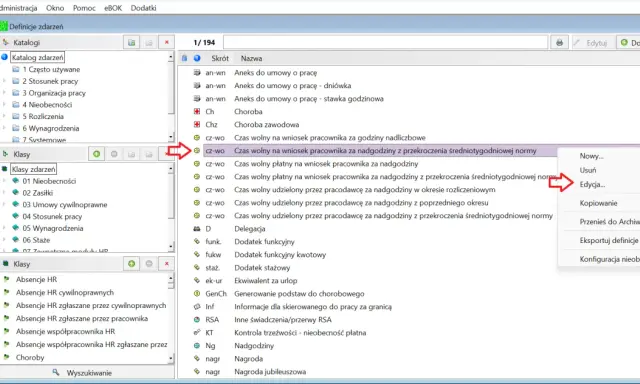The image size is (640, 384).
Task: Expand the '3 Organizacja pracy' catalog node
Action: coord(4,93)
